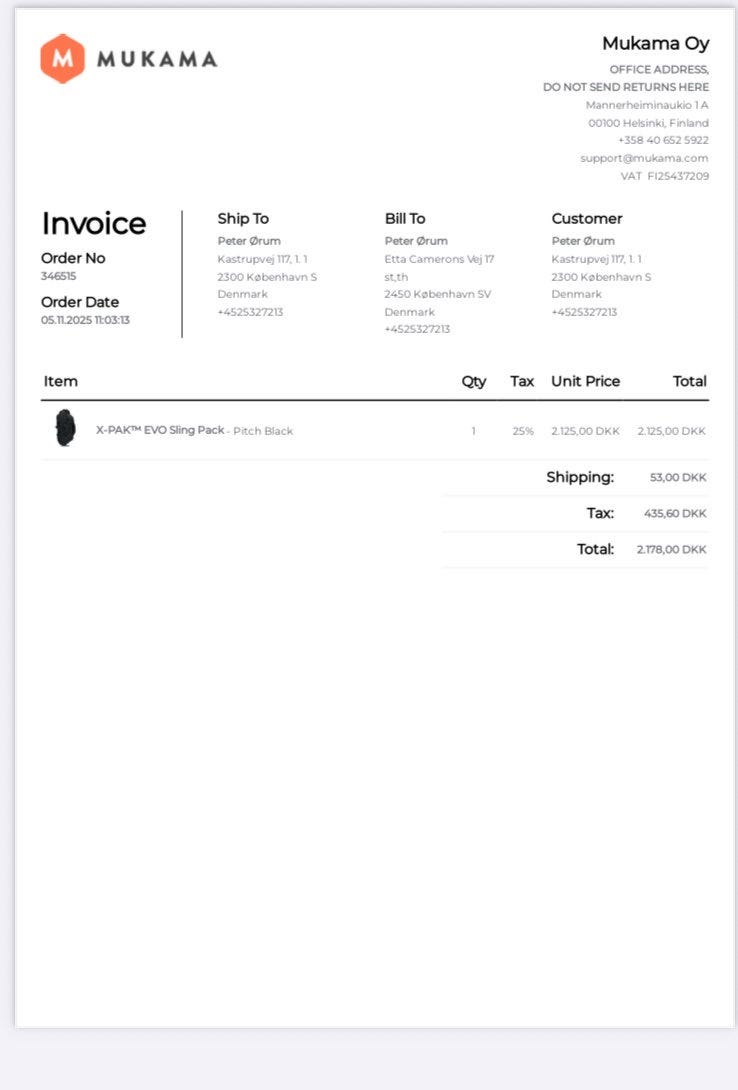
Task: Select order number 346515
Action: tap(58, 276)
